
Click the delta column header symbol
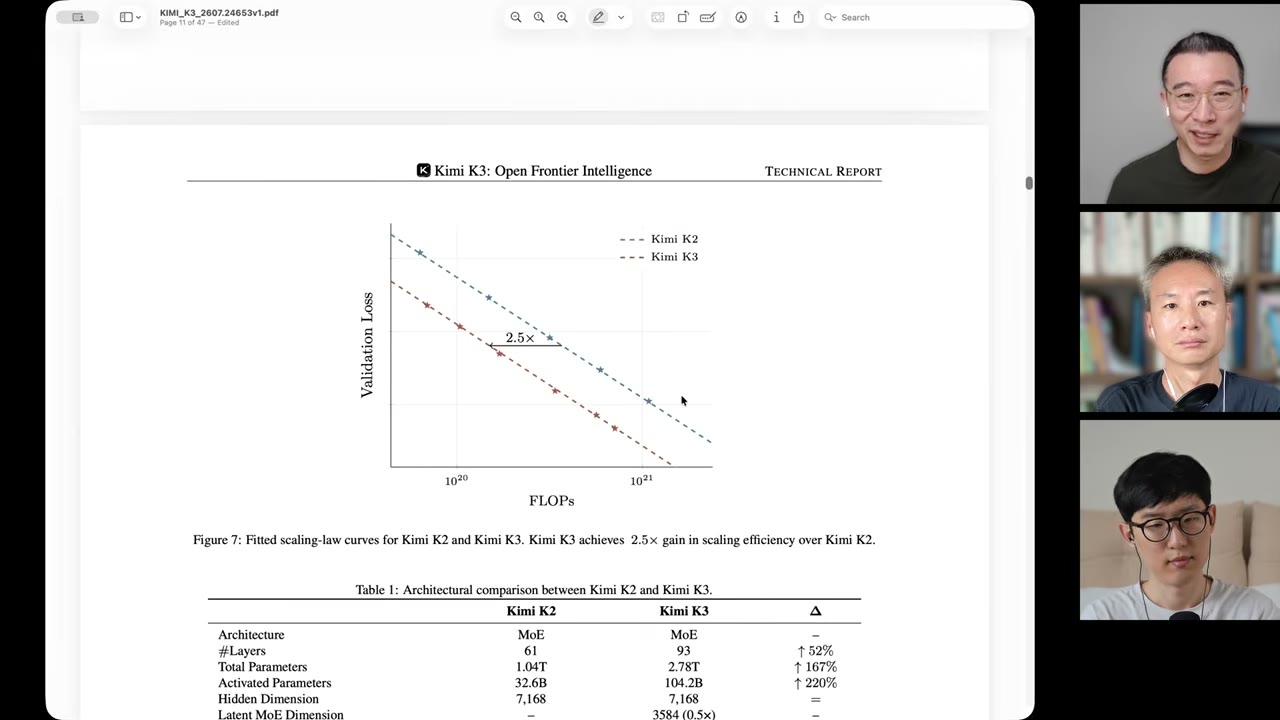pos(815,611)
